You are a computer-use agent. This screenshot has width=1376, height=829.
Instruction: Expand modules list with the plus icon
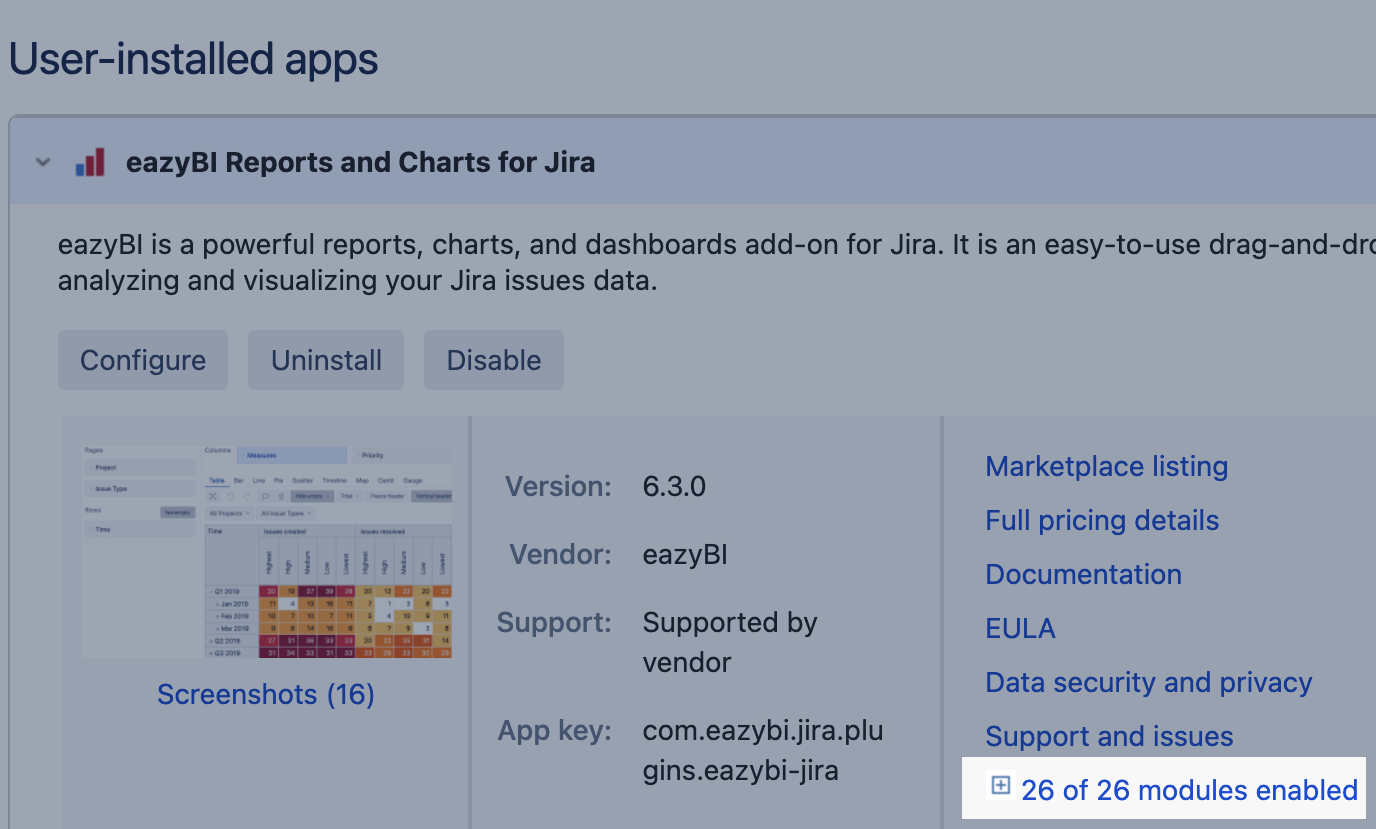click(x=1000, y=786)
